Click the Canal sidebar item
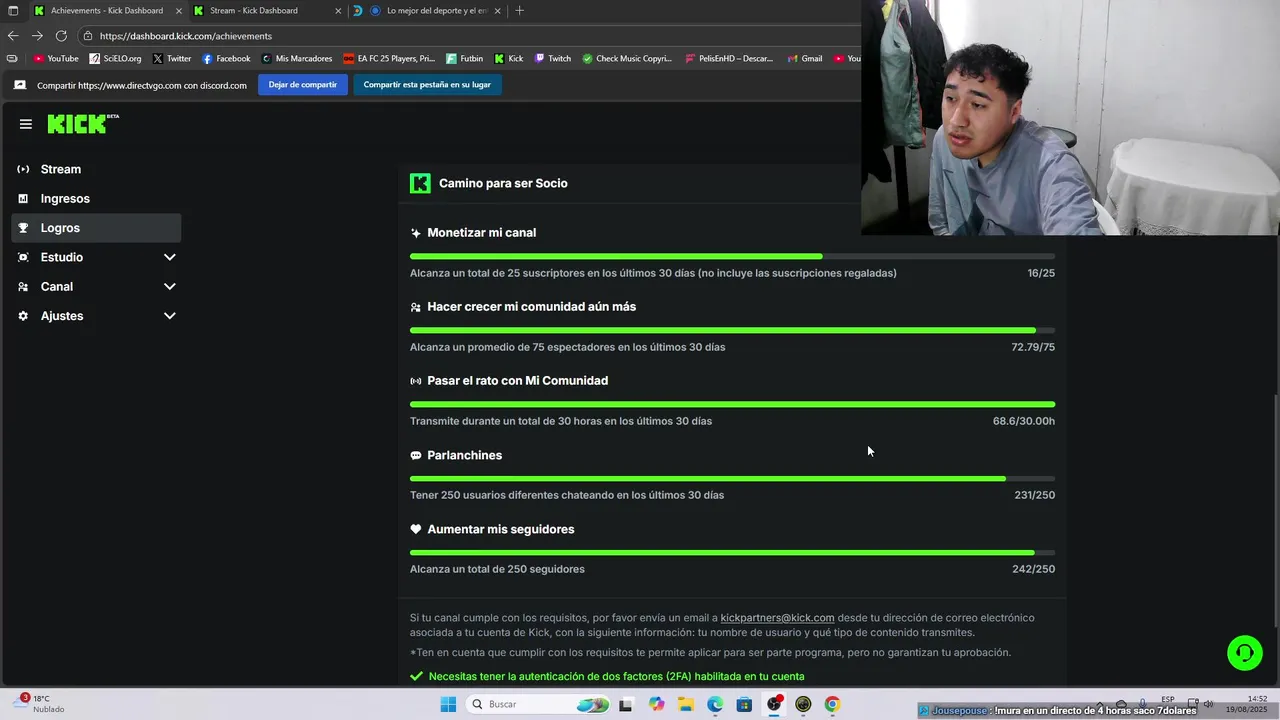Viewport: 1280px width, 720px height. click(96, 286)
